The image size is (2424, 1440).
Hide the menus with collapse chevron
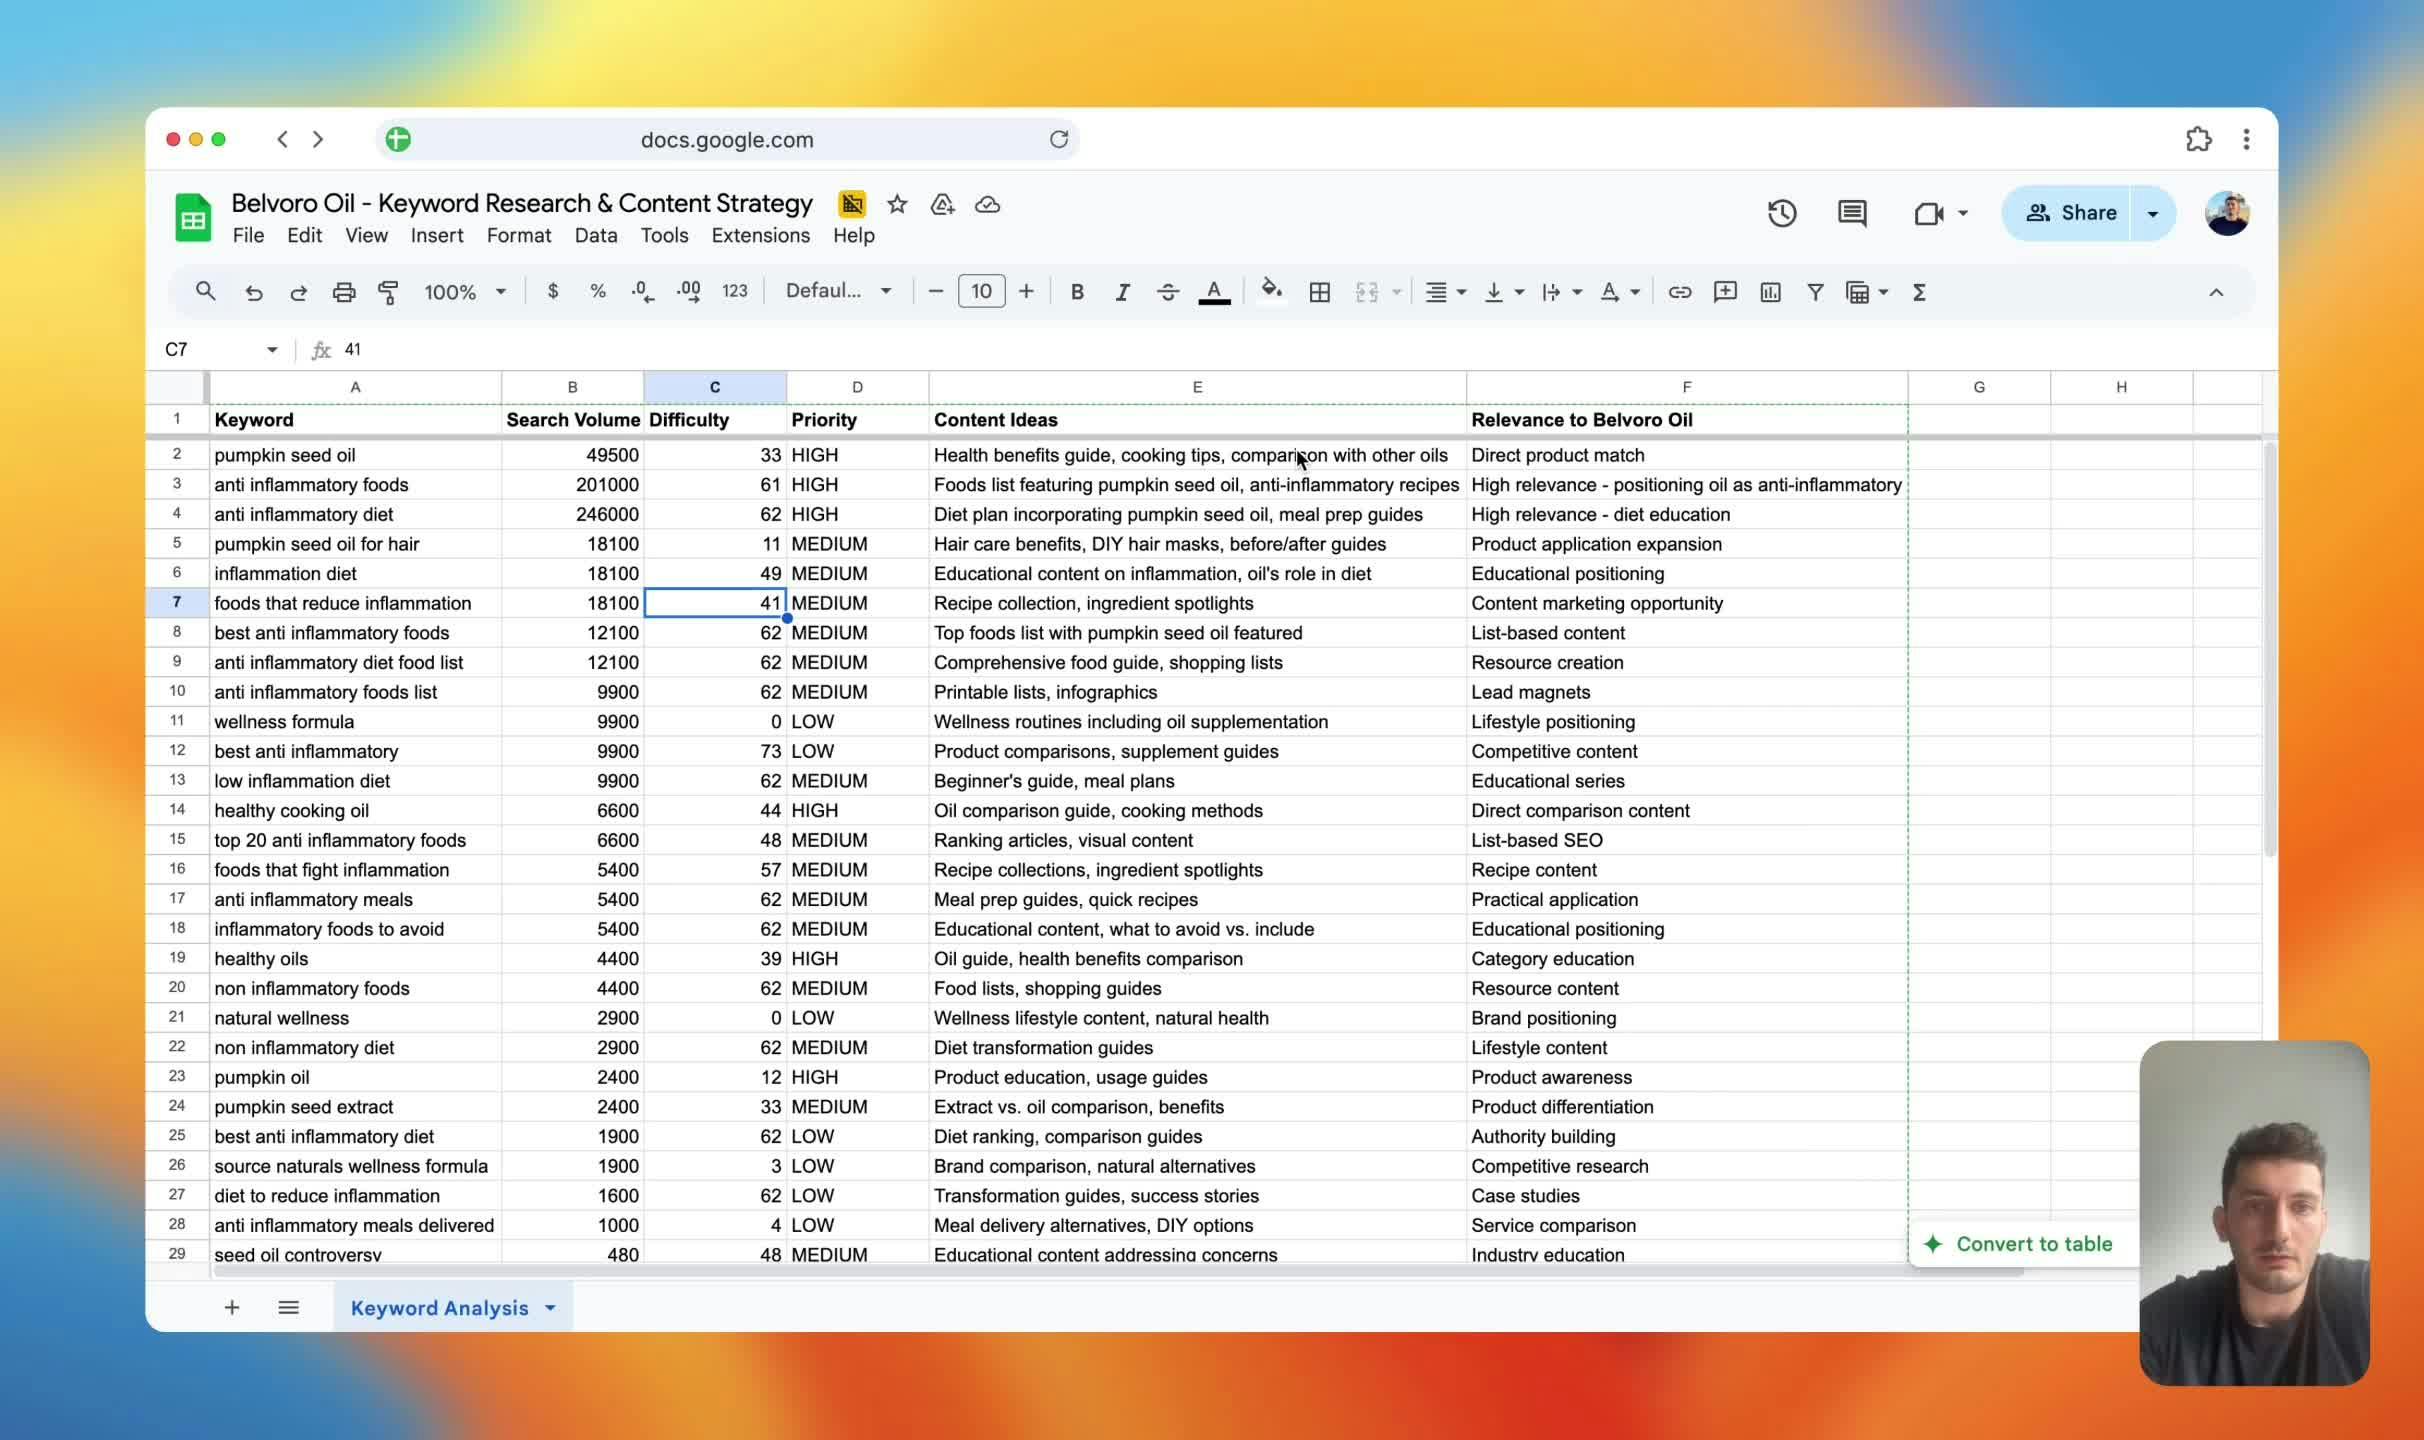point(2216,292)
